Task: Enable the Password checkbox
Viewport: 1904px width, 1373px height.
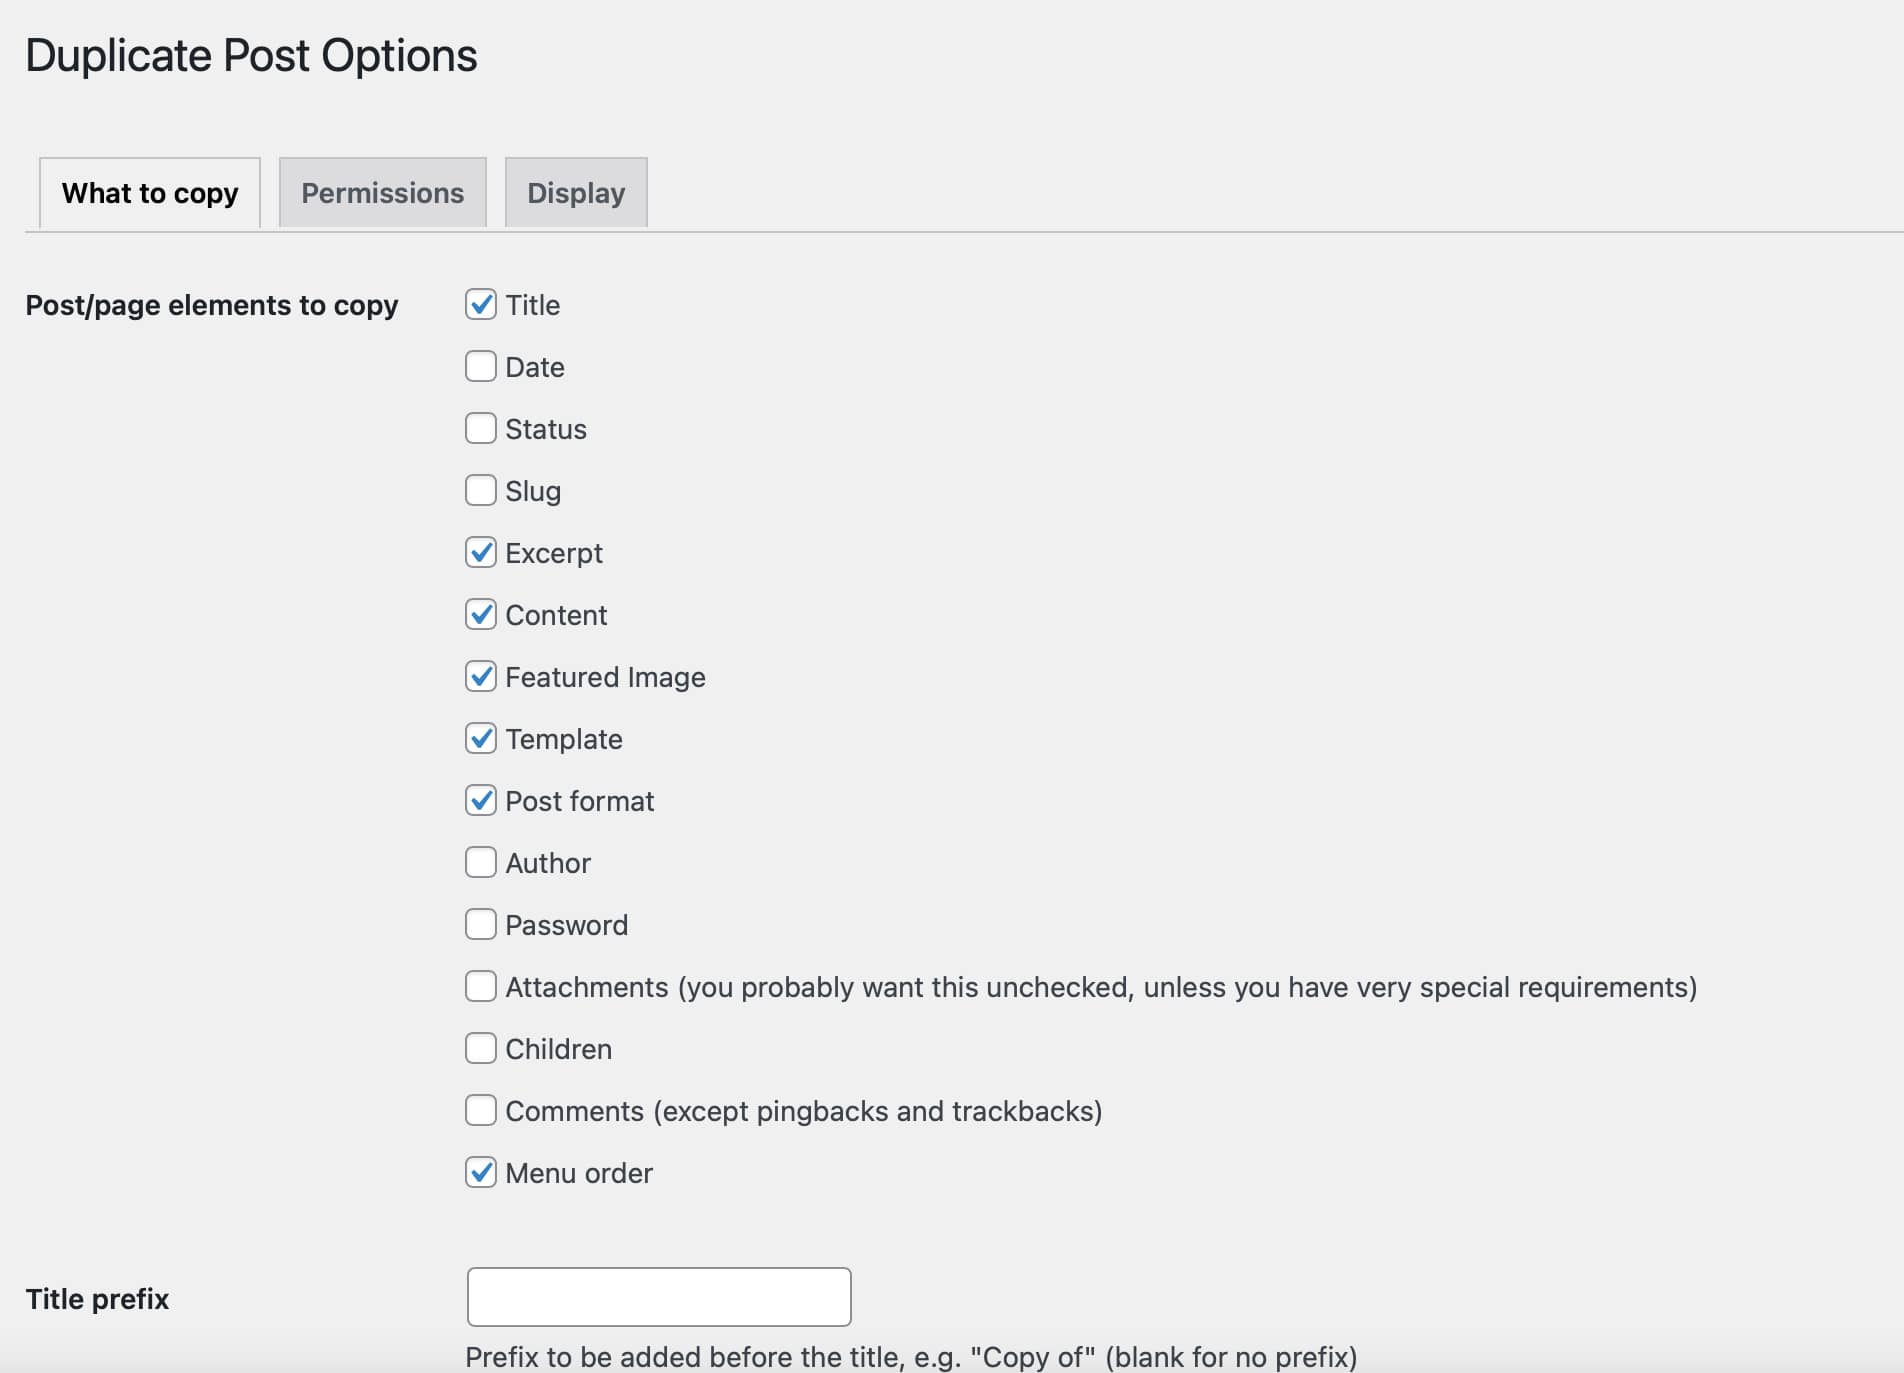Action: (481, 924)
